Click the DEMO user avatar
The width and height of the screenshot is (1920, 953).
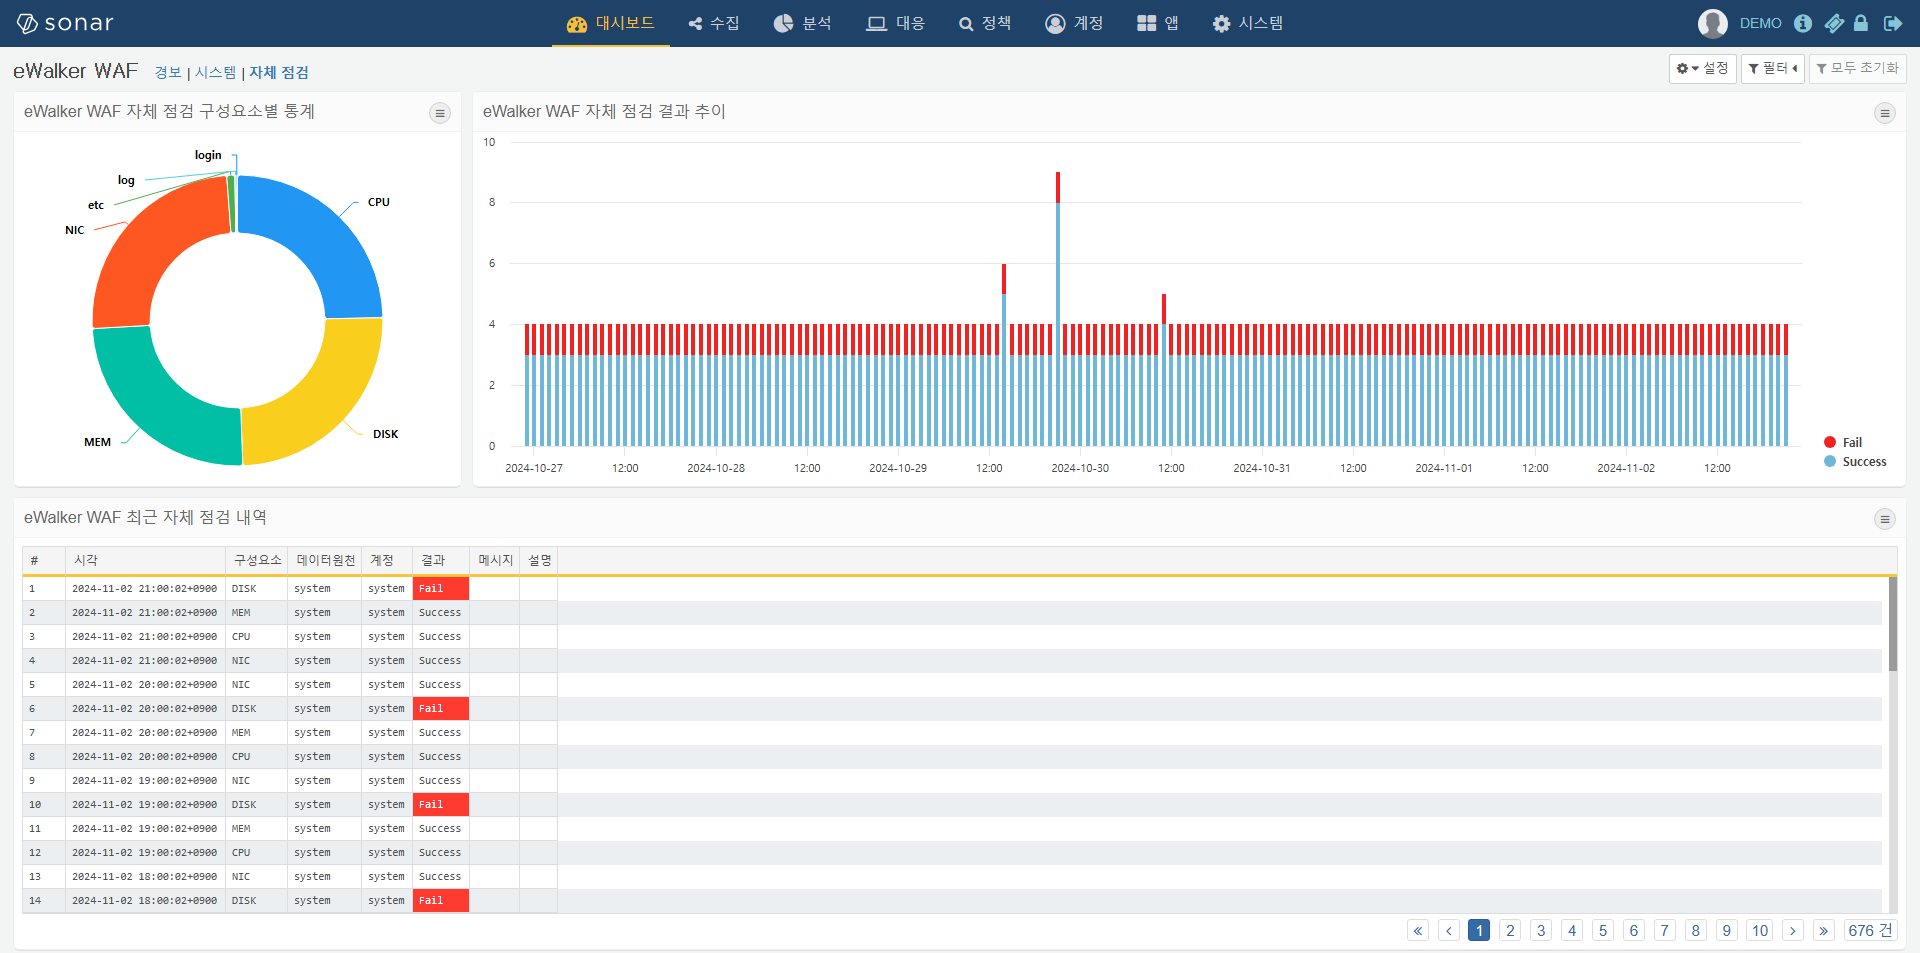[1713, 23]
